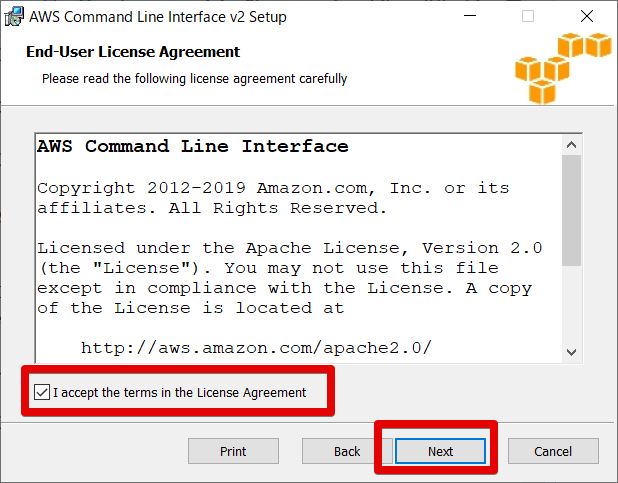Click the window title text

pos(158,17)
